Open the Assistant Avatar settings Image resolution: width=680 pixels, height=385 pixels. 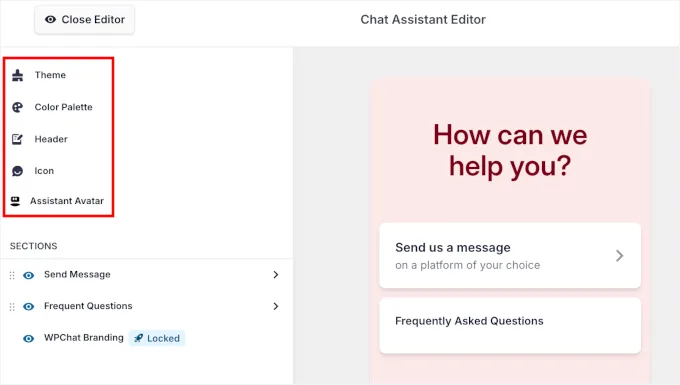(59, 201)
